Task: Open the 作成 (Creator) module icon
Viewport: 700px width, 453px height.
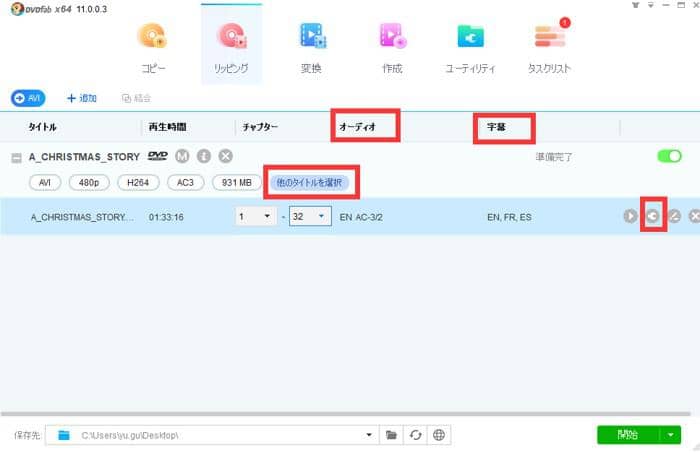Action: tap(392, 46)
